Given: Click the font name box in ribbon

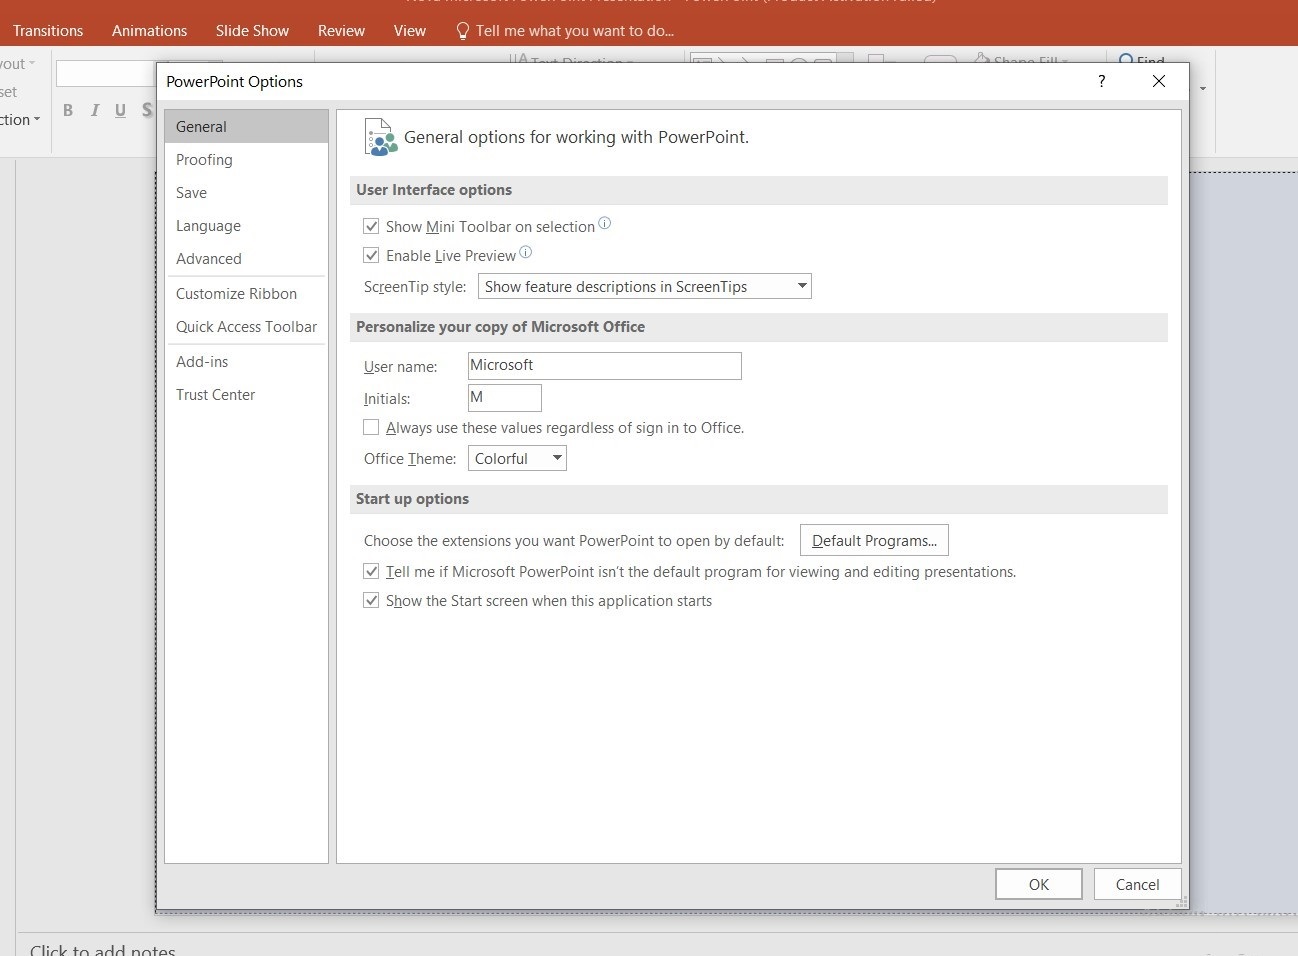Looking at the screenshot, I should pos(106,74).
